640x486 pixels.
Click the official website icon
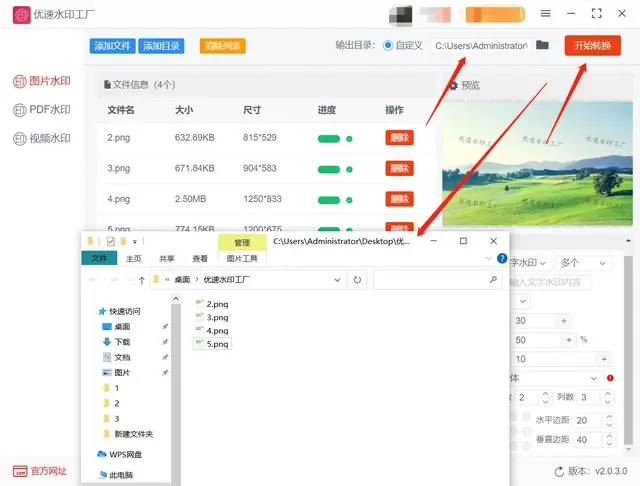(20, 471)
